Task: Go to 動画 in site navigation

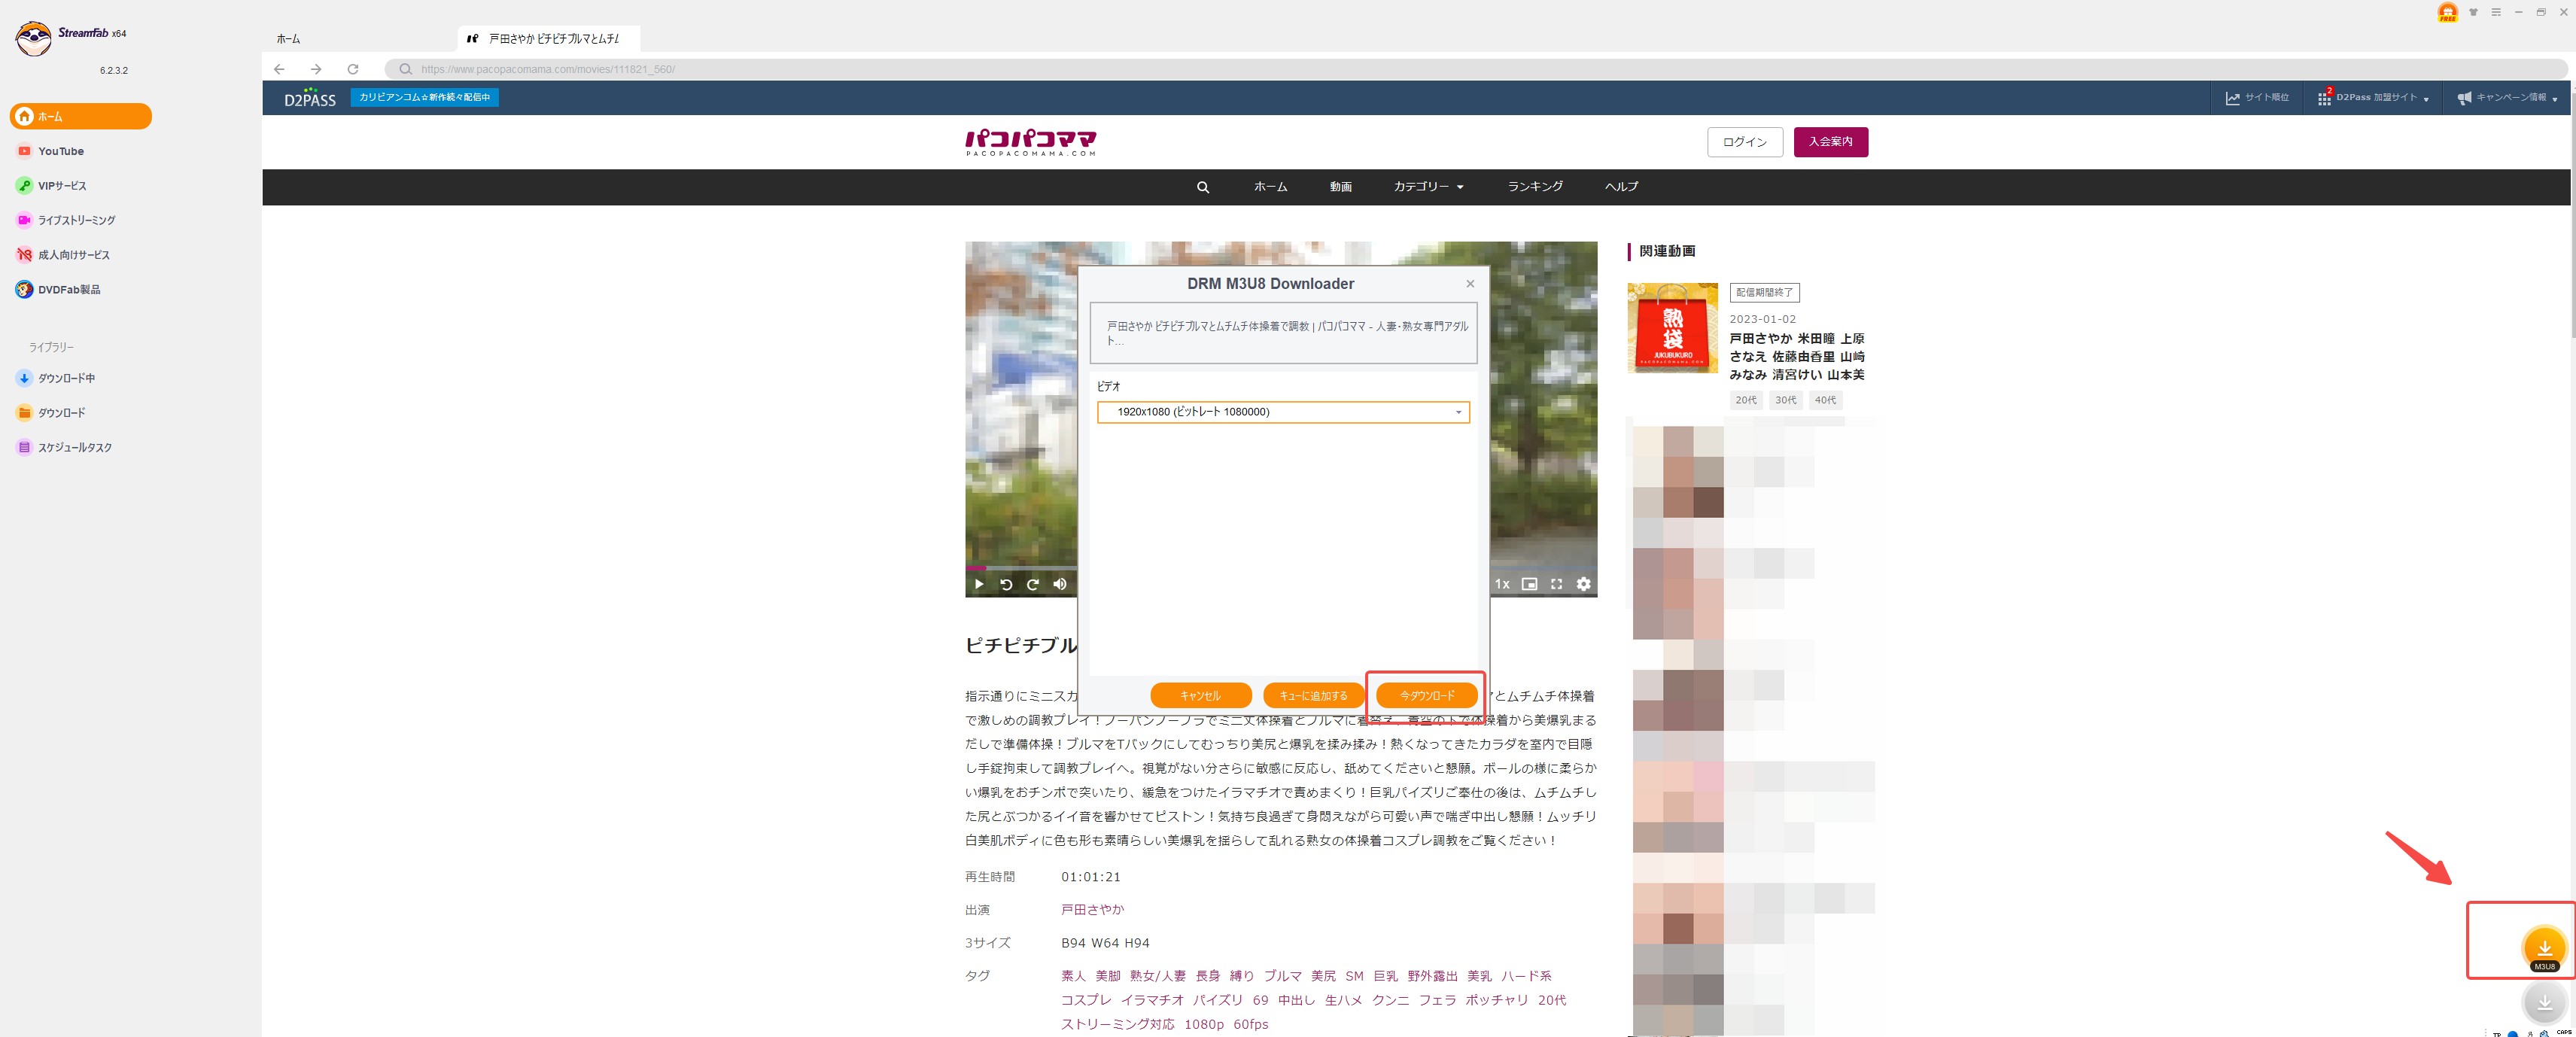Action: [1340, 187]
